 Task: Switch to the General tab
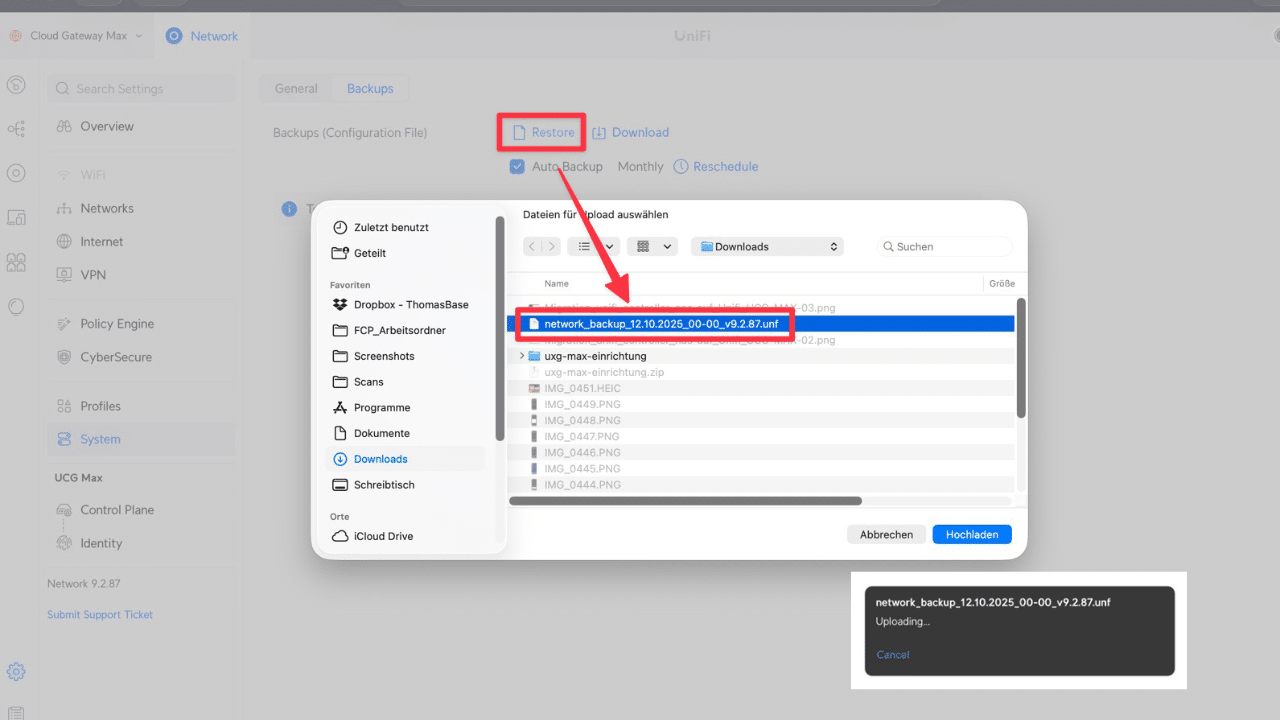[296, 88]
